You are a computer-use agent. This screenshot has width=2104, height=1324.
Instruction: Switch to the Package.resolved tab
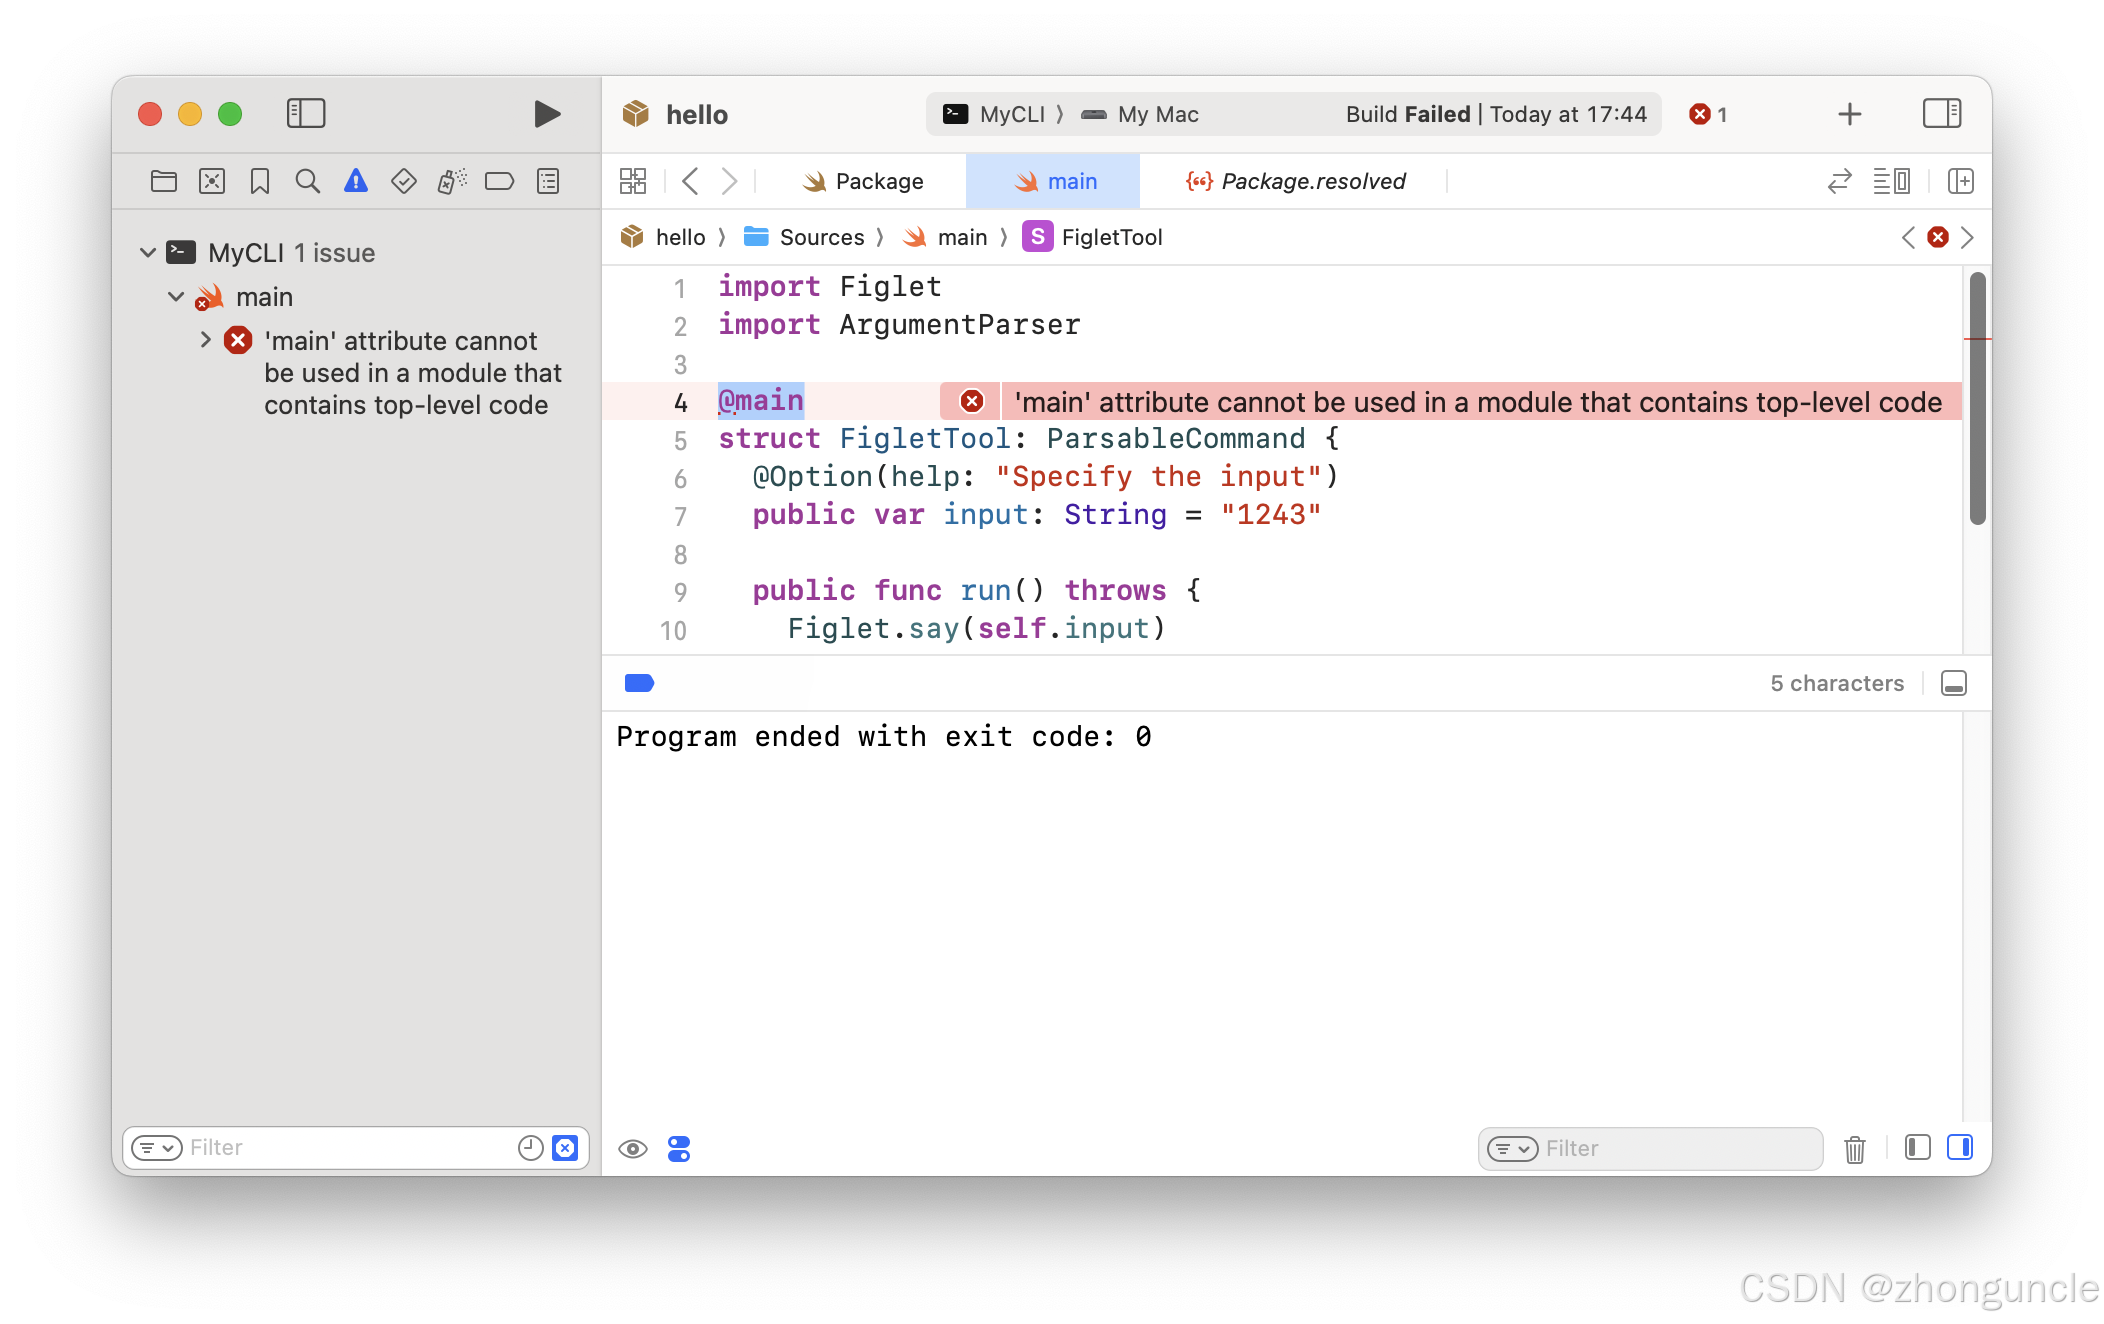coord(1297,181)
